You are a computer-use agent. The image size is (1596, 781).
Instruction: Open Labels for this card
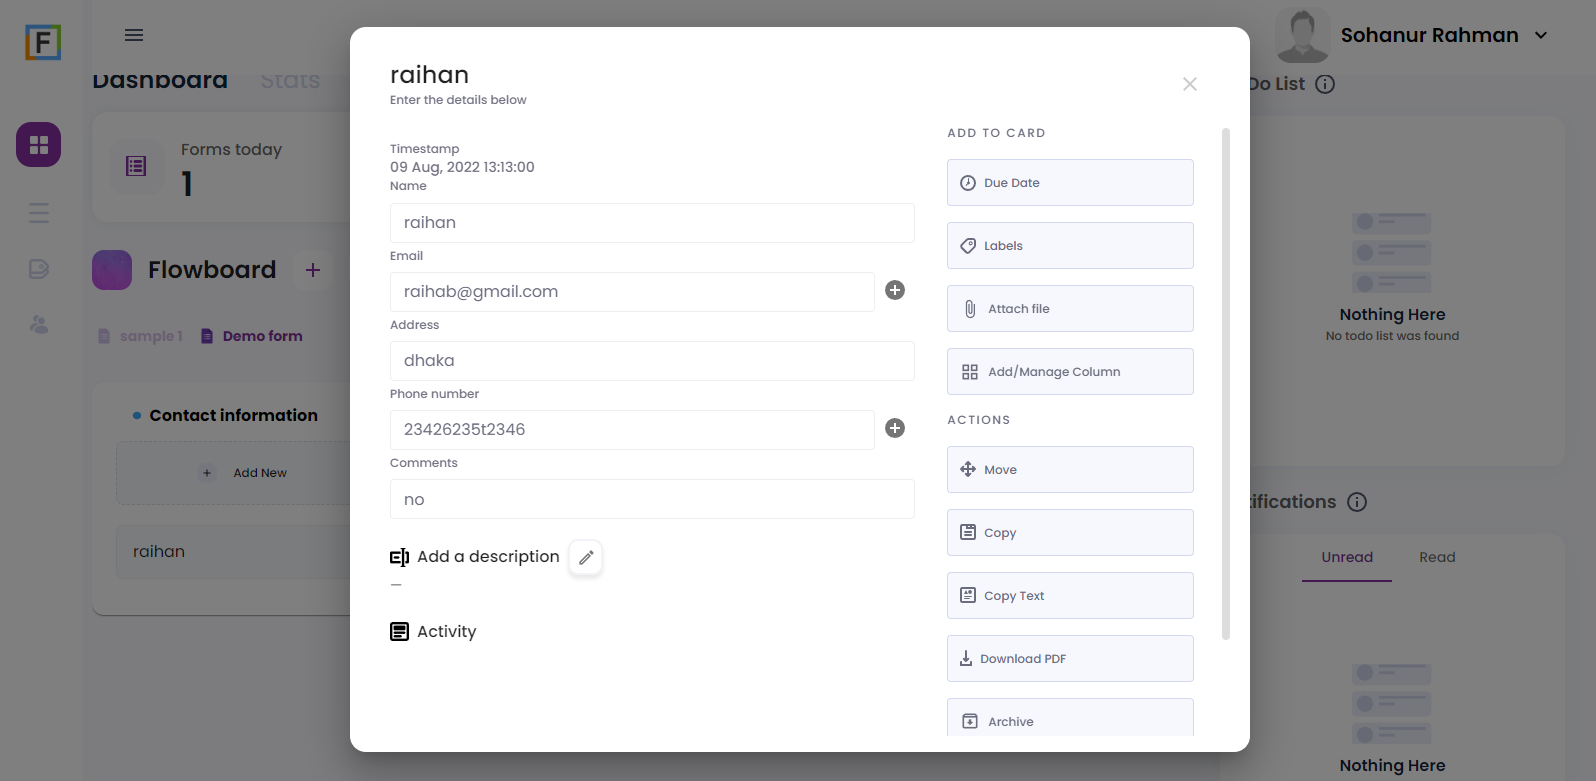[x=1070, y=246]
